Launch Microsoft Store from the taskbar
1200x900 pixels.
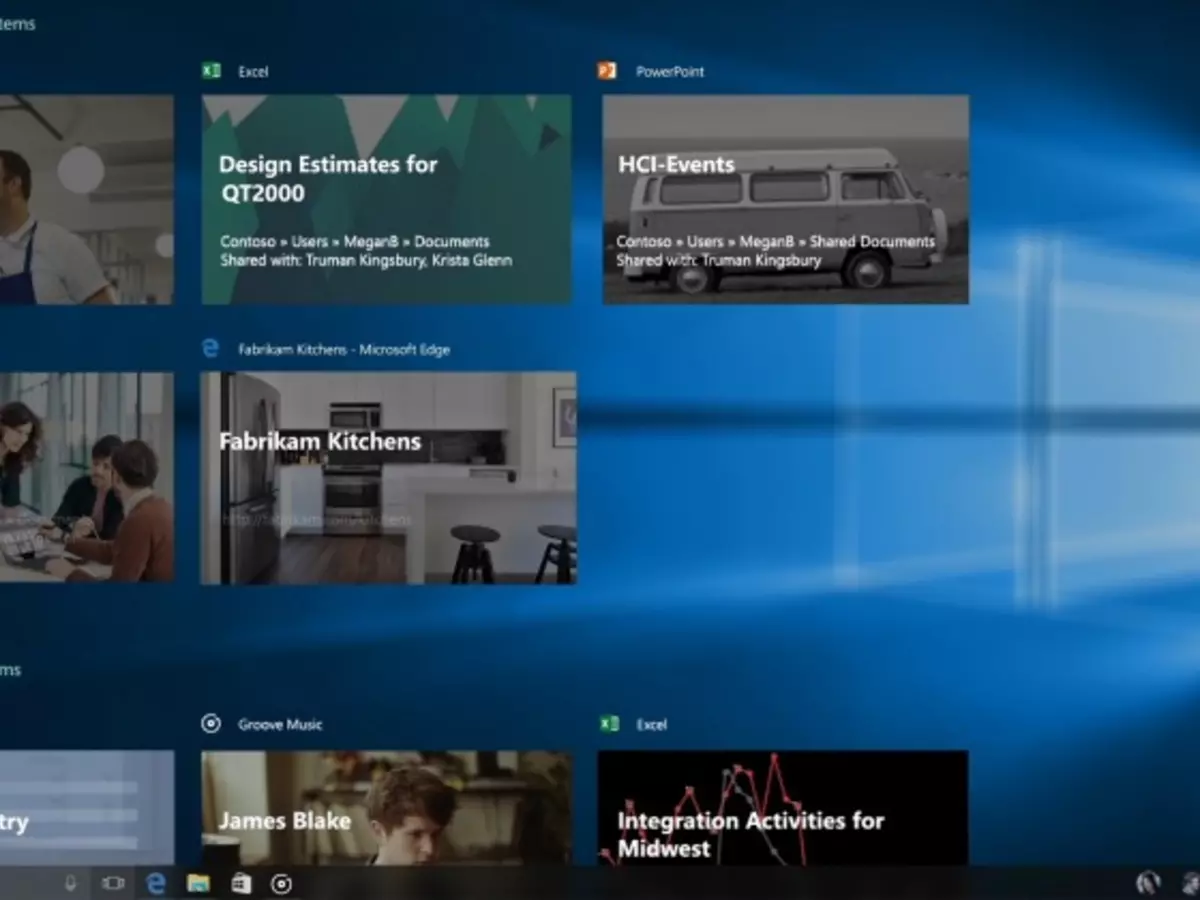pyautogui.click(x=239, y=884)
